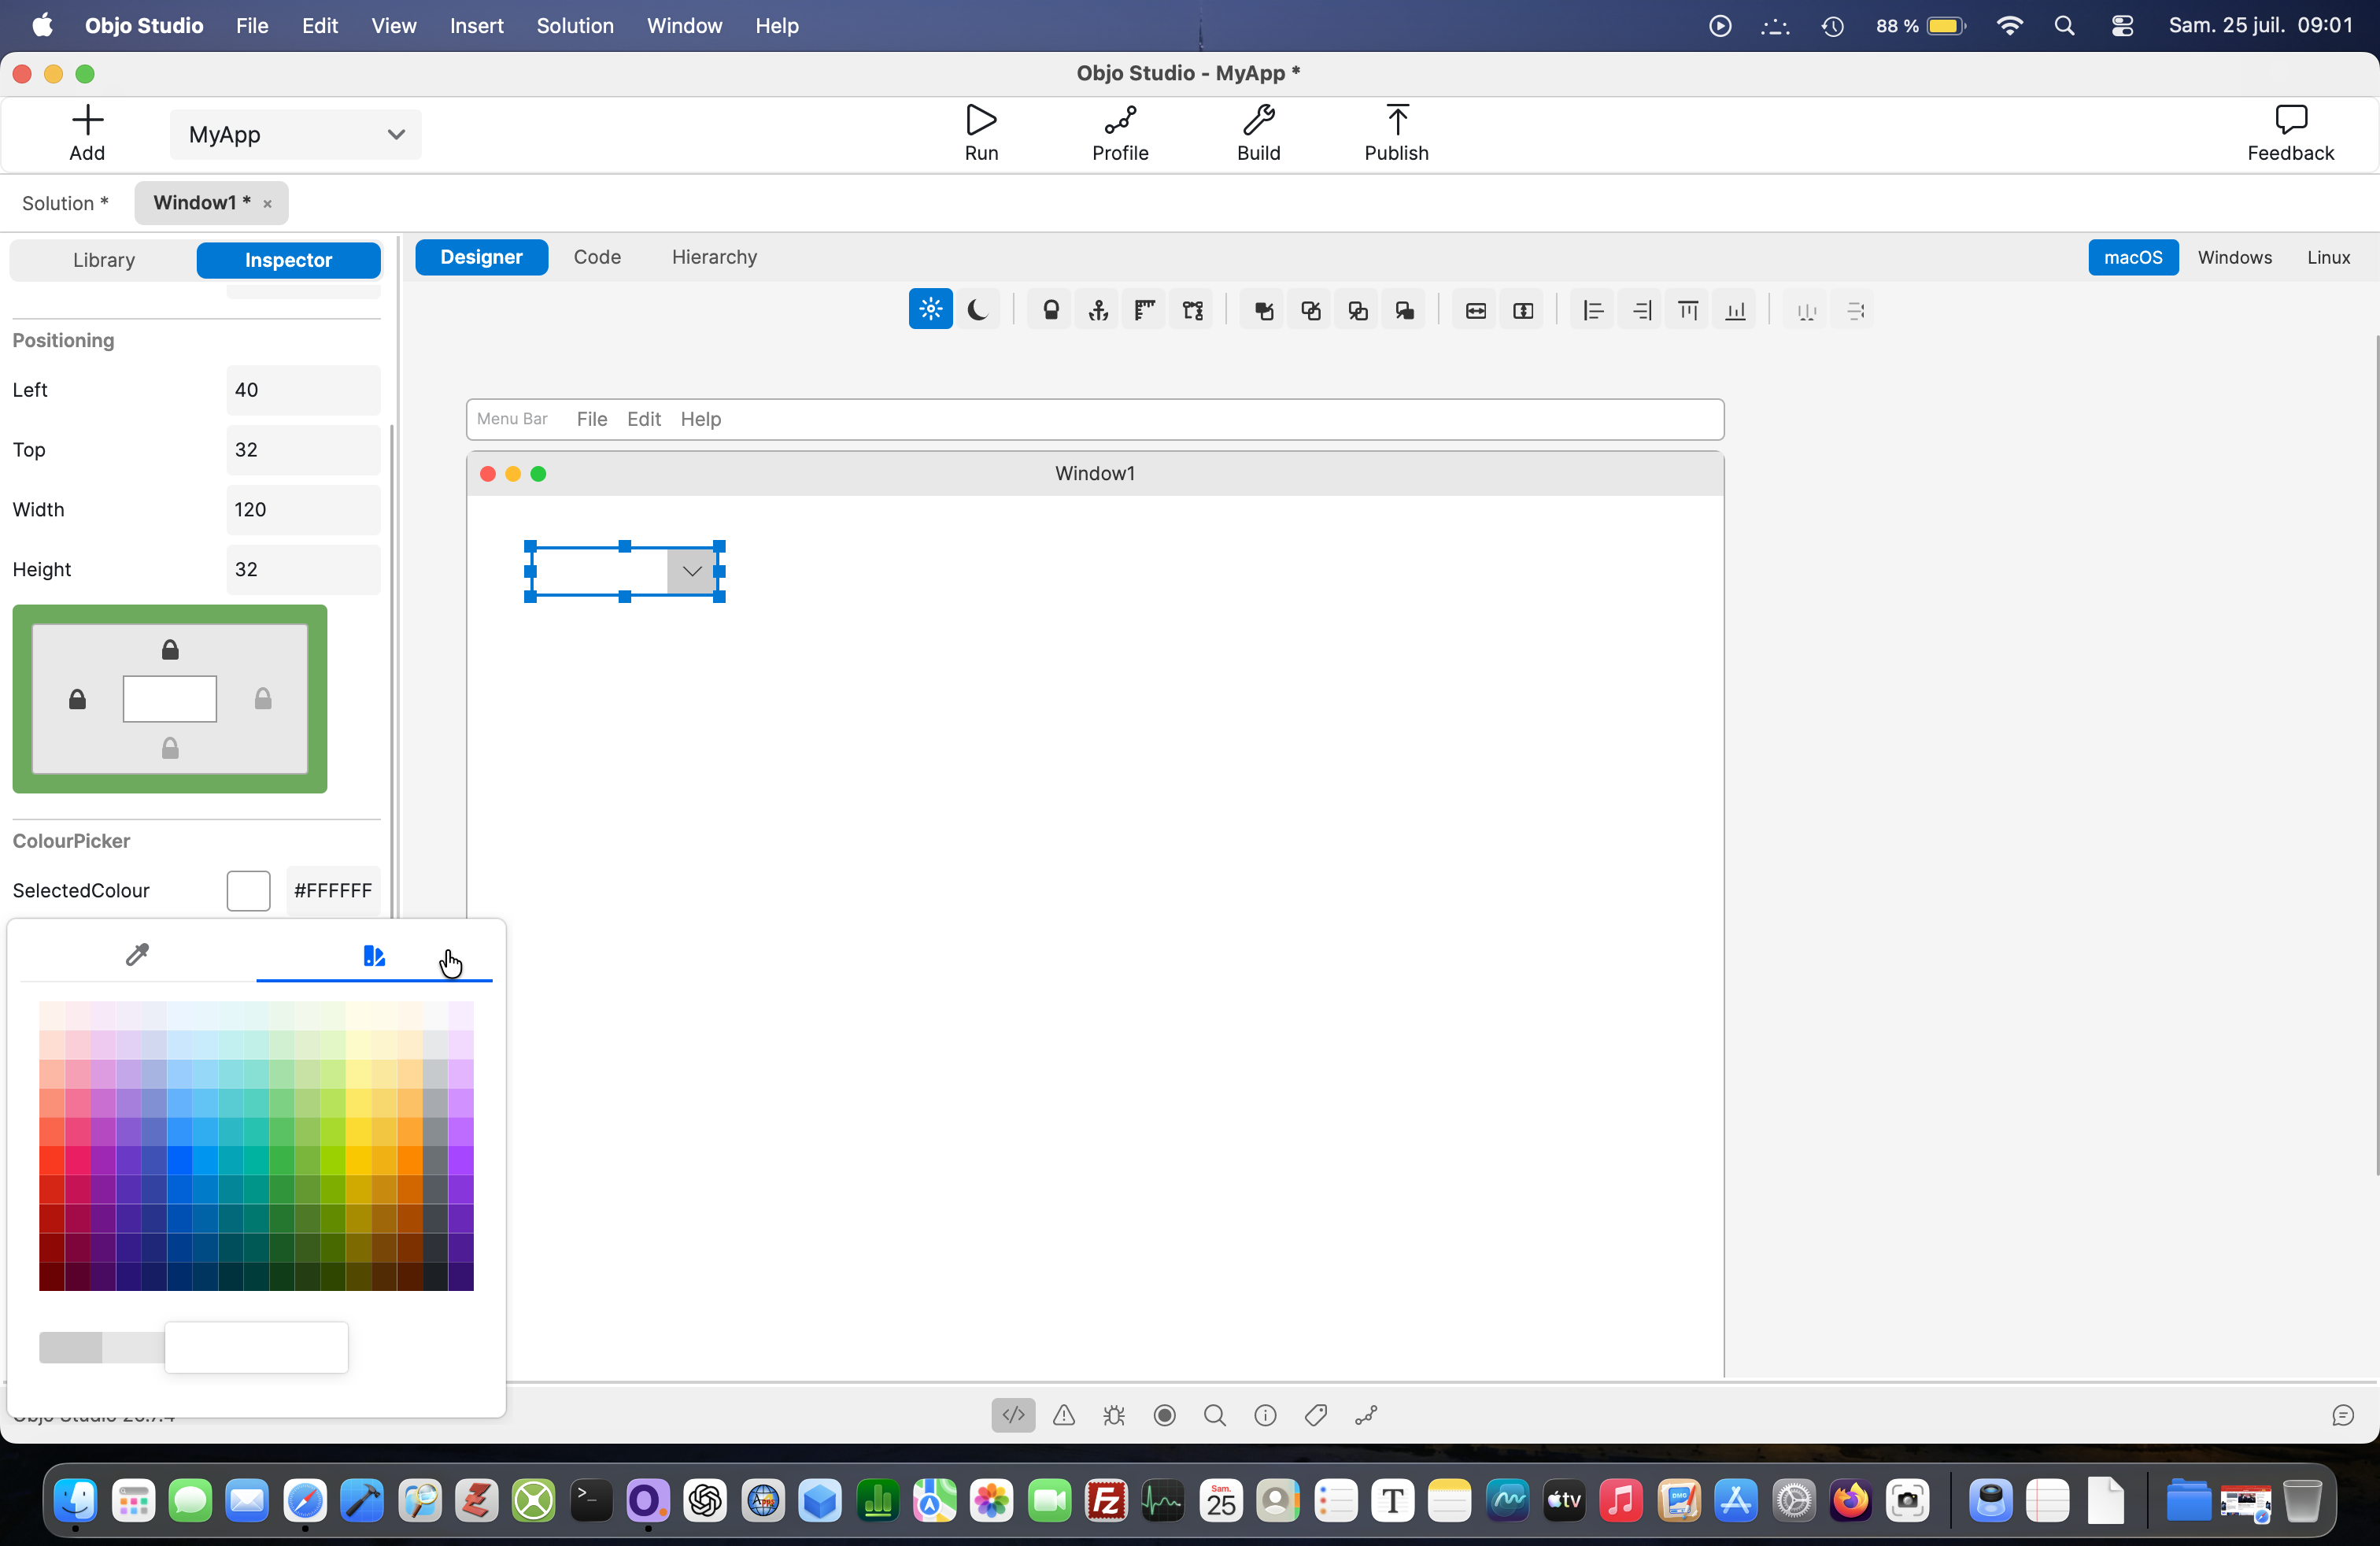
Task: Switch to the Library panel tab
Action: tap(104, 260)
